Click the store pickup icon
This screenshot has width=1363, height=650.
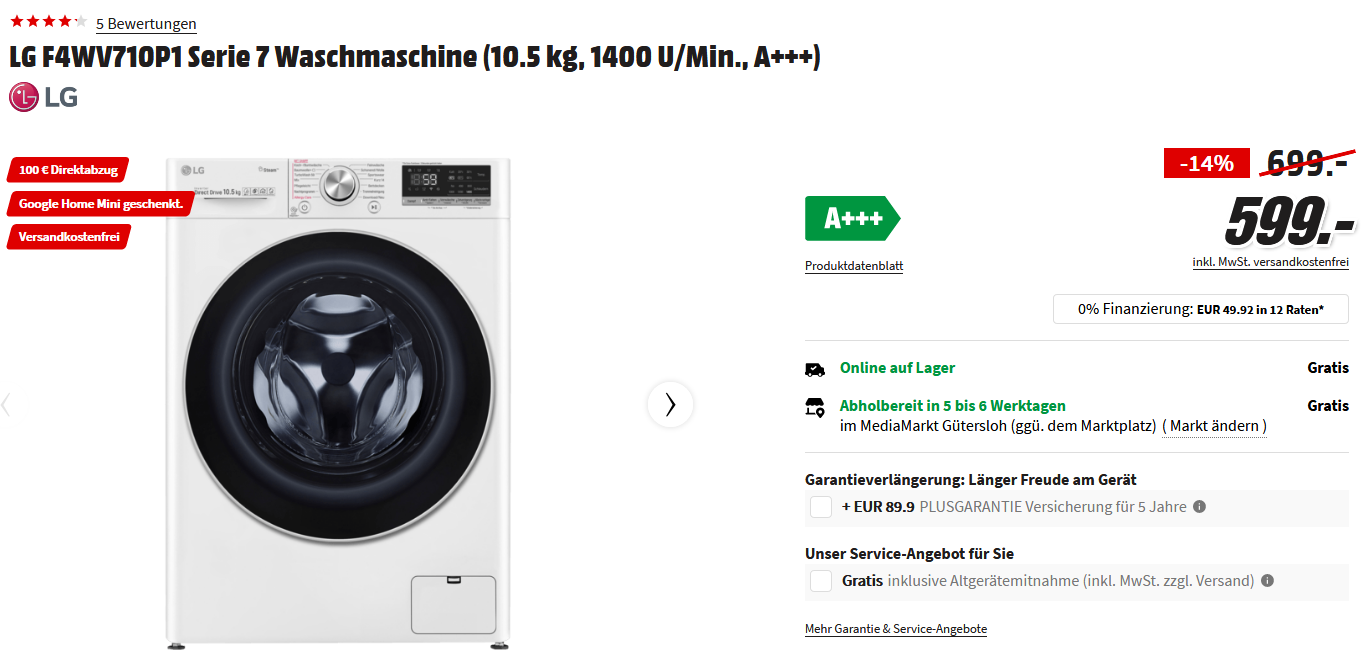point(815,407)
